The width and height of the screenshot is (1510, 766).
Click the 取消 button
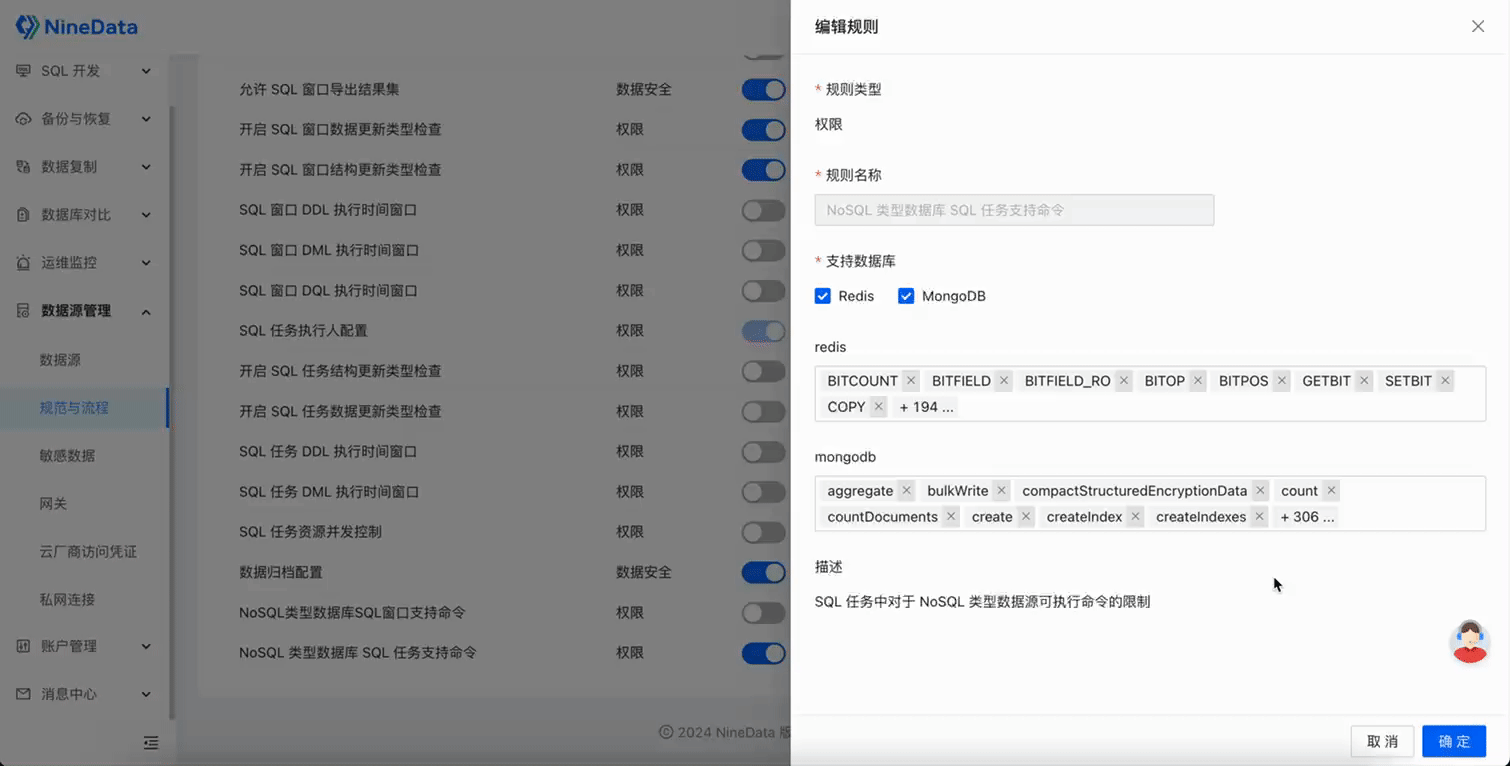click(1382, 741)
